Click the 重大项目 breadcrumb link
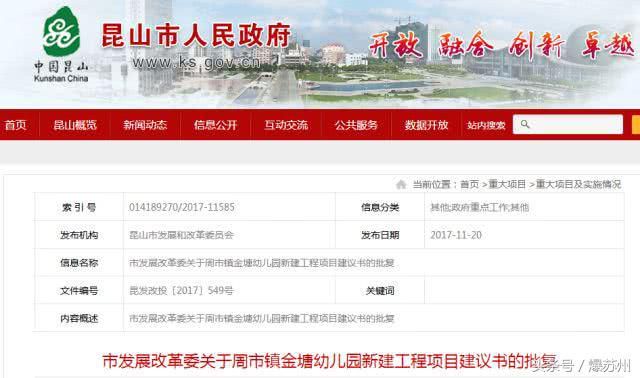The width and height of the screenshot is (640, 378). (507, 185)
